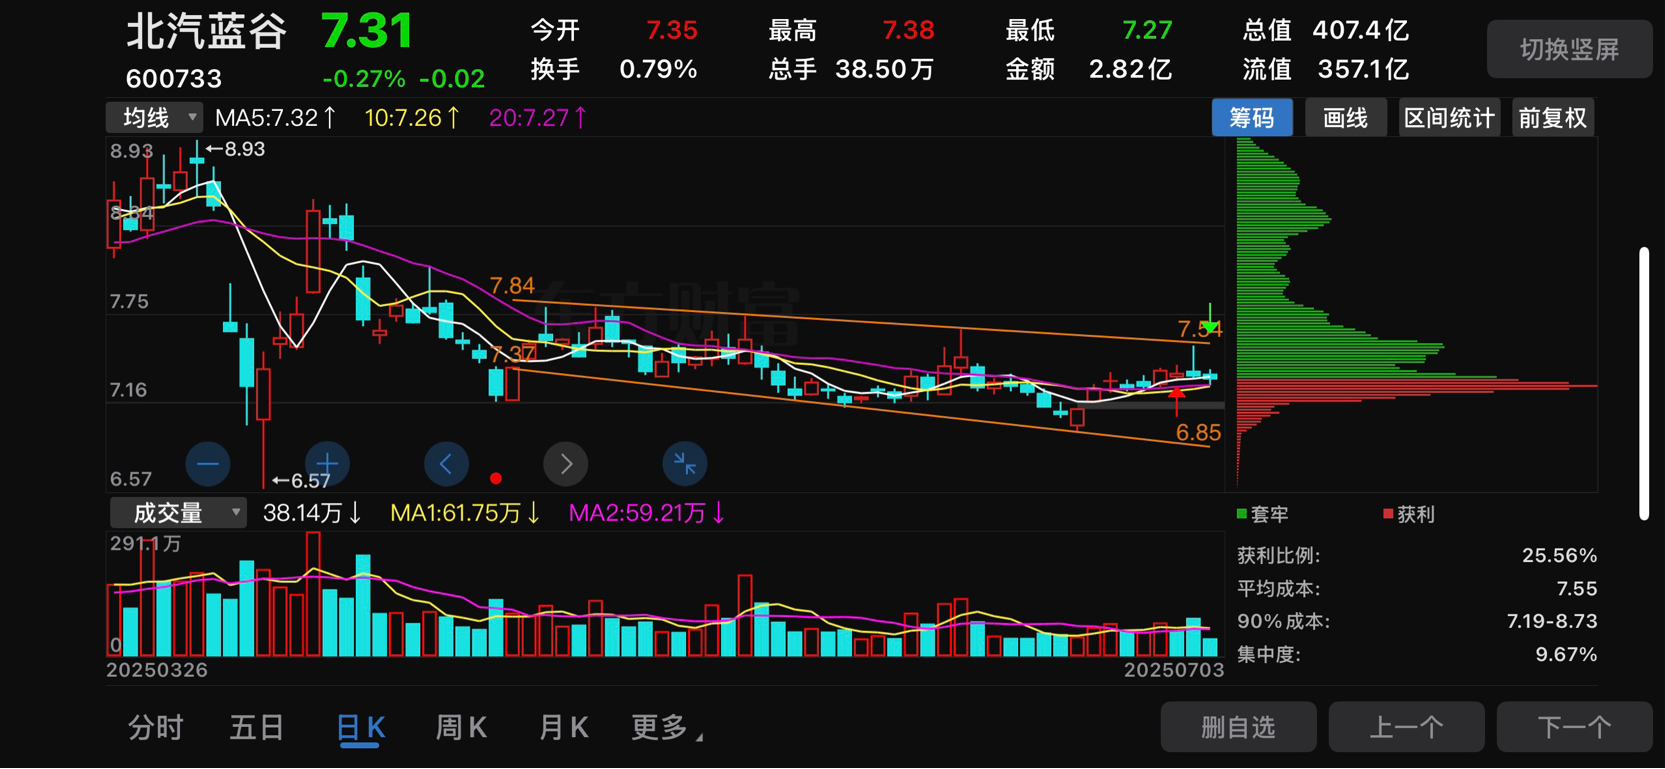Tap the 6.85 trendline label
The width and height of the screenshot is (1665, 769).
click(1198, 433)
